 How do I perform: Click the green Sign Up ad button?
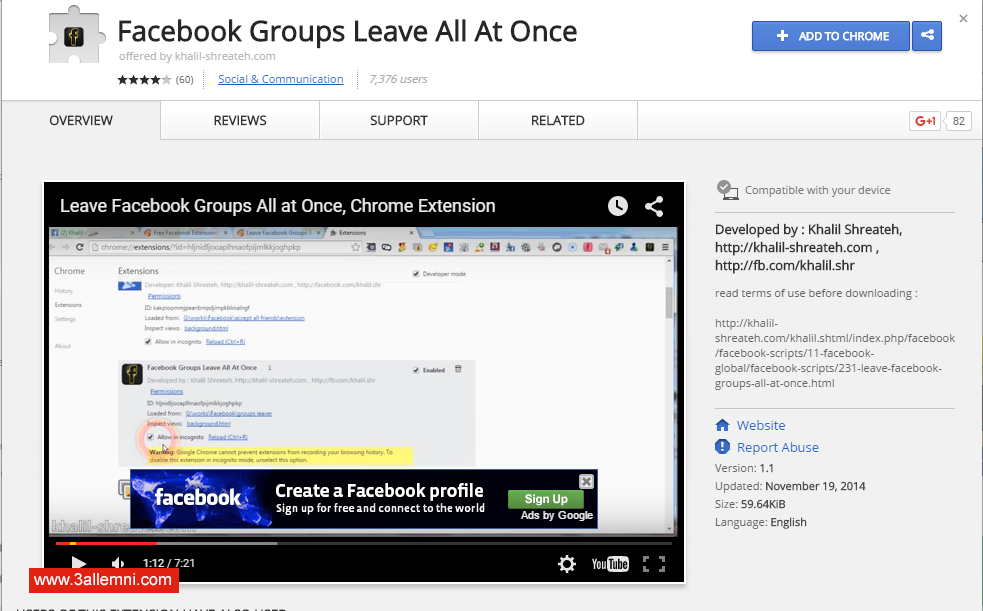point(546,499)
